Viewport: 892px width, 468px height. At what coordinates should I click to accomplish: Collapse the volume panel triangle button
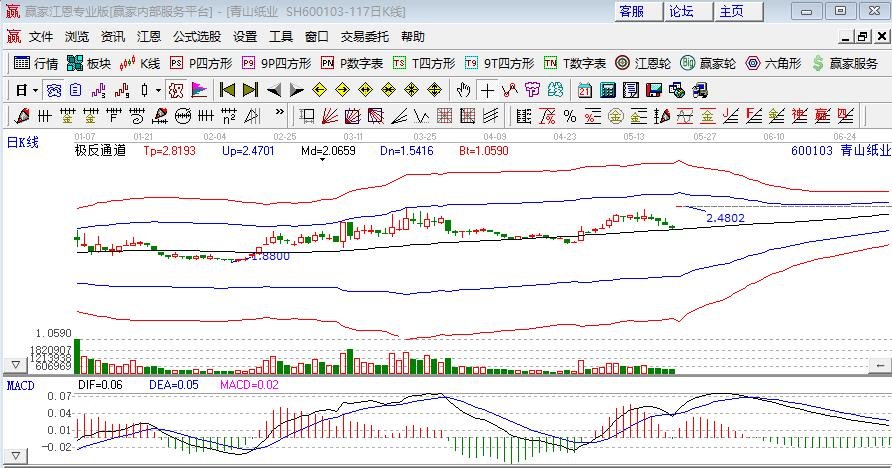point(15,365)
